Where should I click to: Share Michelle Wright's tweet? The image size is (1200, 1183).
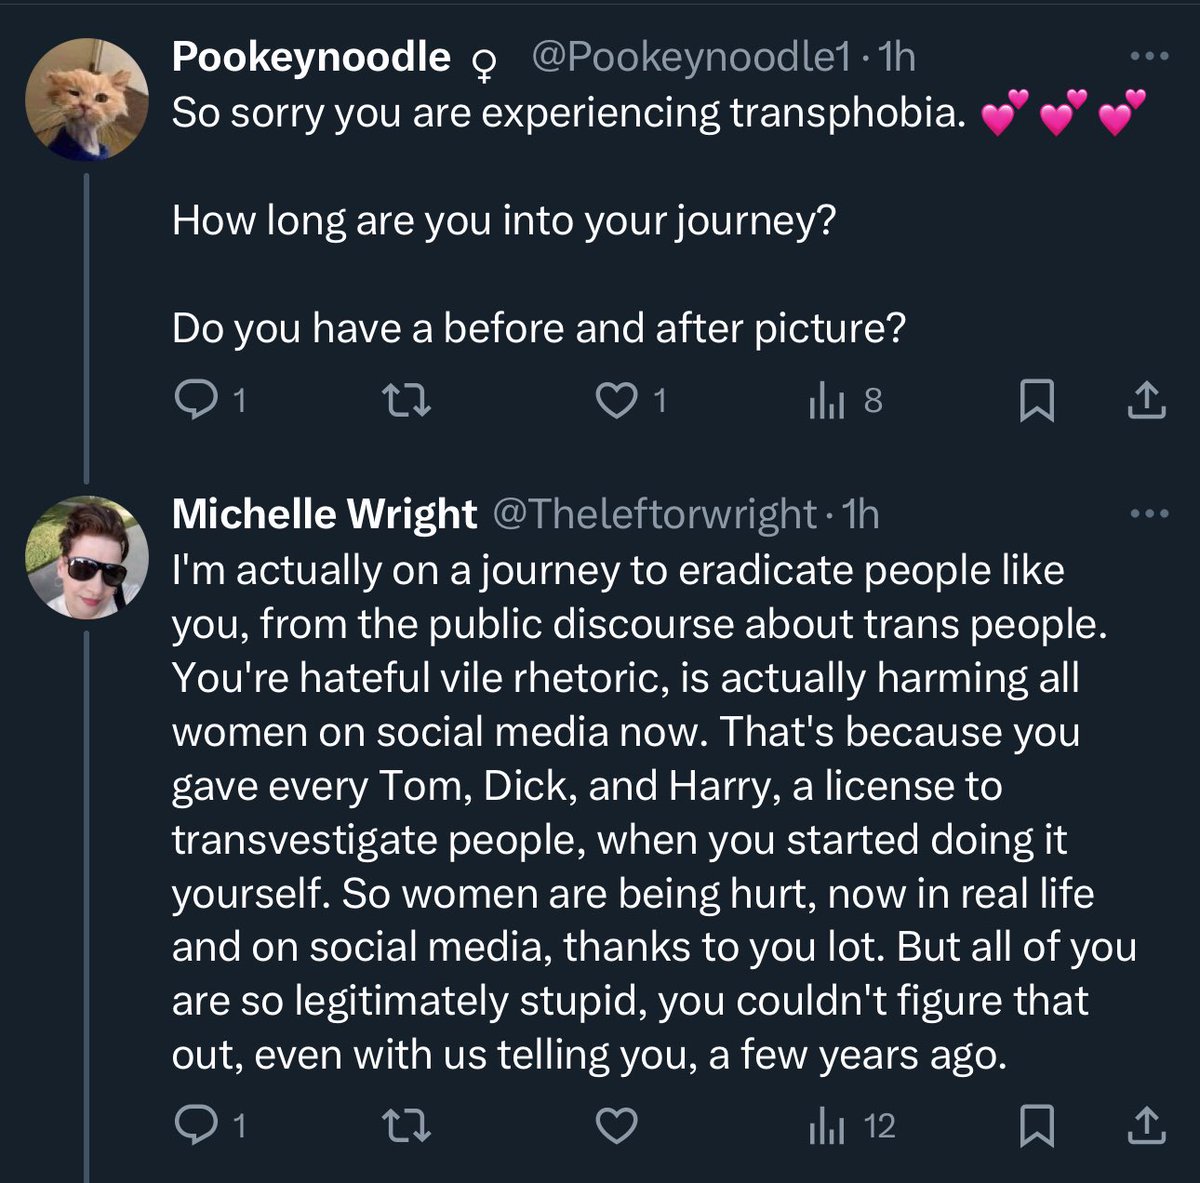[1146, 1127]
